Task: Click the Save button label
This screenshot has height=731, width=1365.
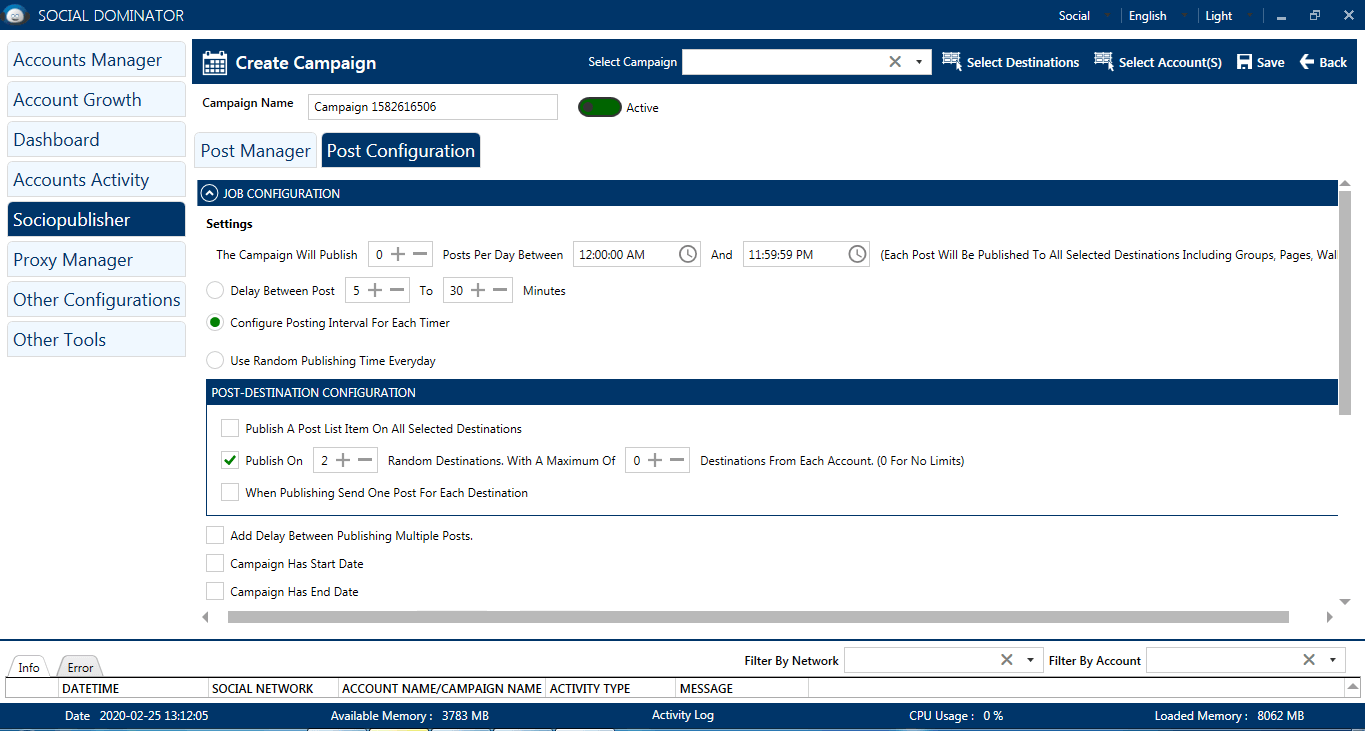Action: (1271, 62)
